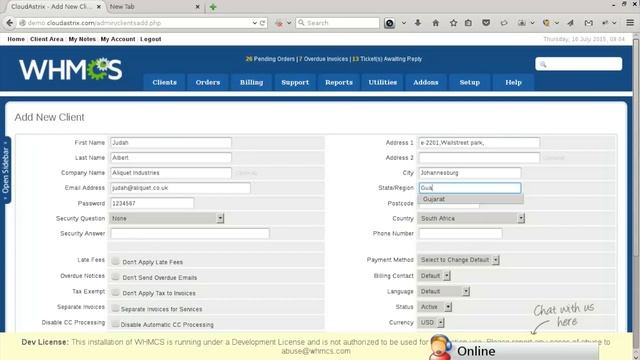
Task: Open the chat bubble toolbar icon
Action: (x=504, y=23)
